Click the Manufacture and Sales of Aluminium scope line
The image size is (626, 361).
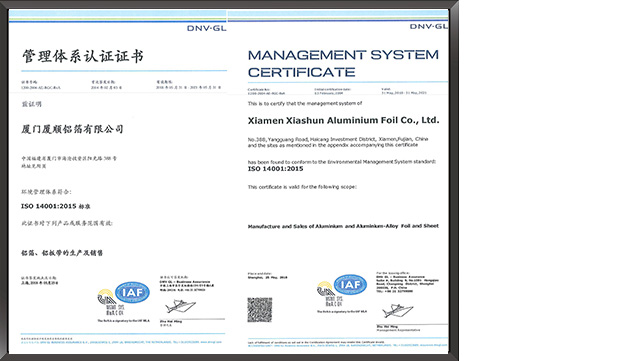[x=343, y=226]
